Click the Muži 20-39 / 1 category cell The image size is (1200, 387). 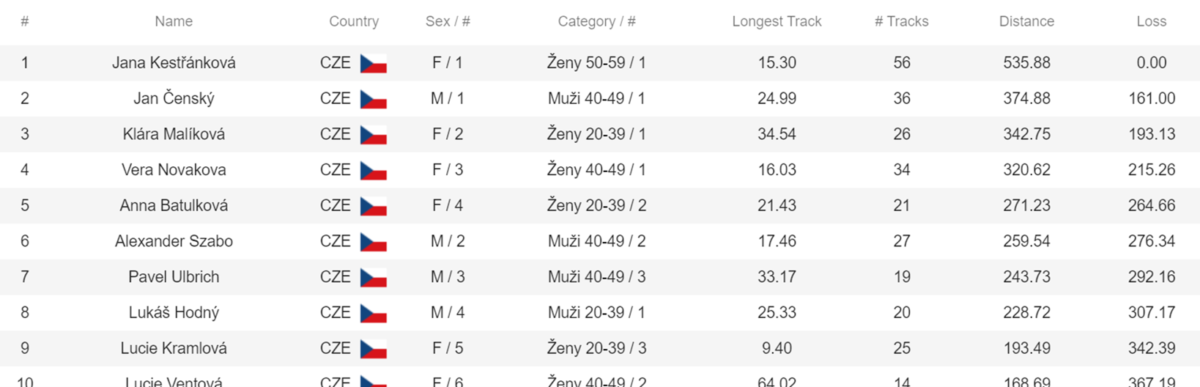pos(597,313)
